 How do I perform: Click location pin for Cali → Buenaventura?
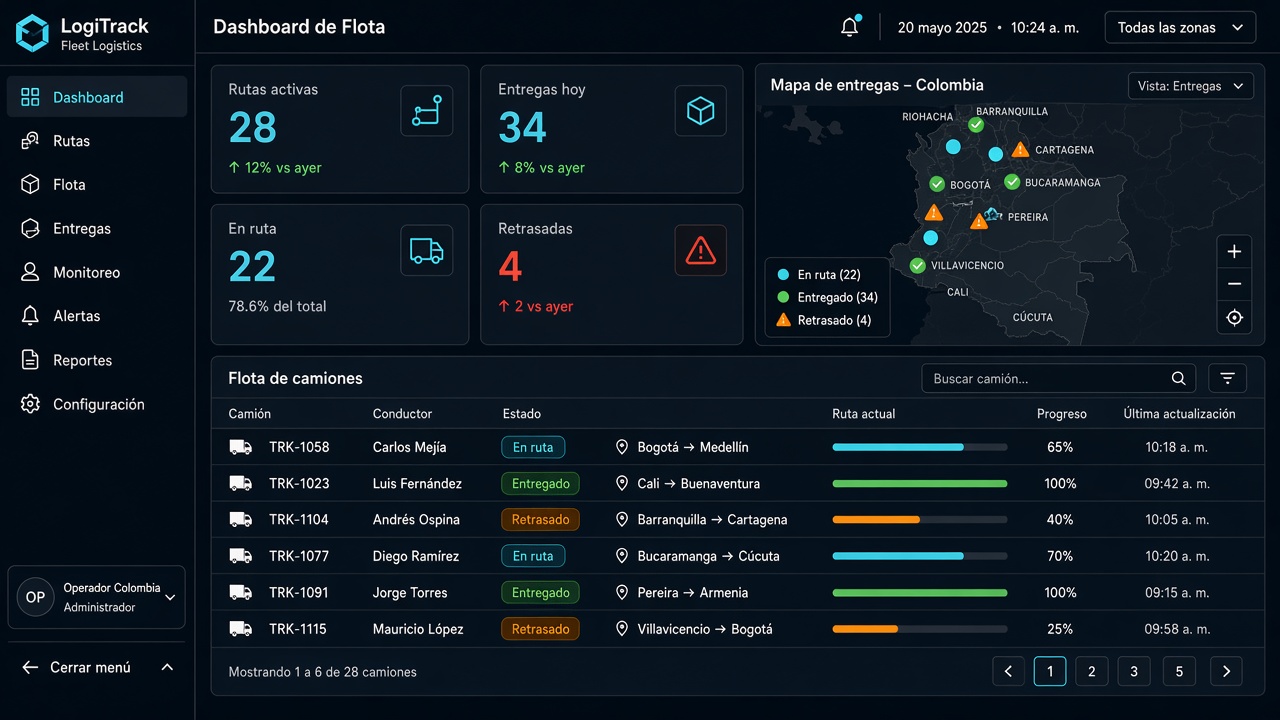pyautogui.click(x=622, y=483)
